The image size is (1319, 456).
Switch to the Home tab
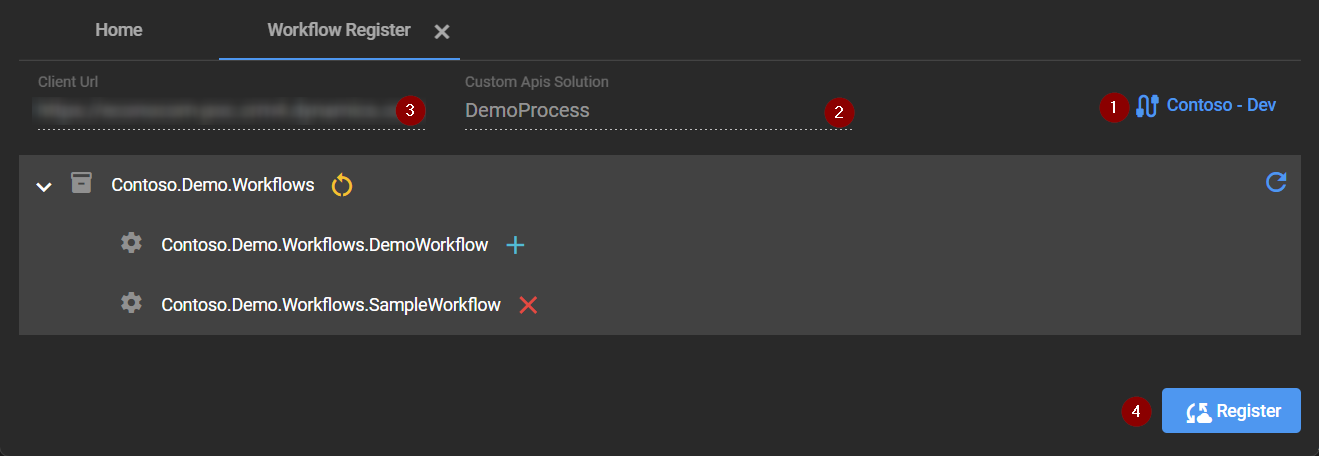tap(118, 30)
